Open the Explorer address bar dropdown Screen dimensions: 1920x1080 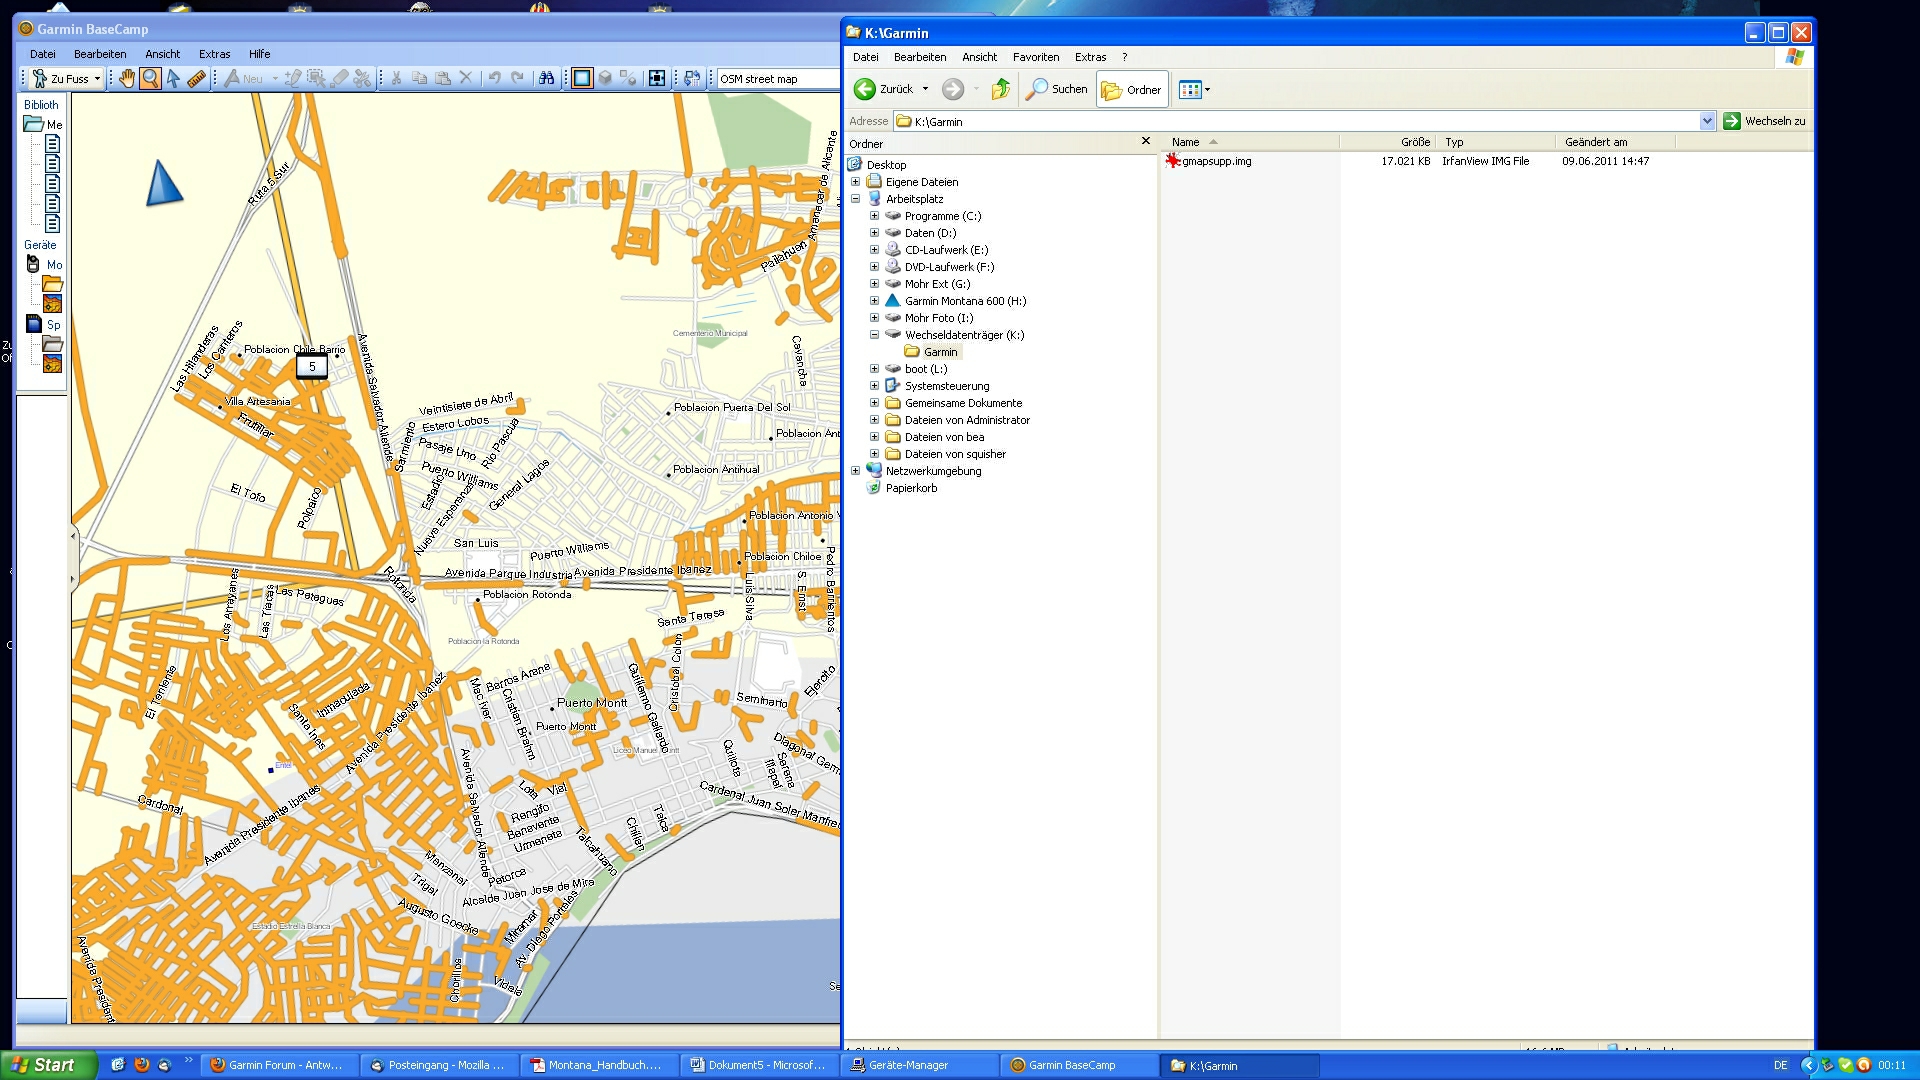coord(1707,121)
